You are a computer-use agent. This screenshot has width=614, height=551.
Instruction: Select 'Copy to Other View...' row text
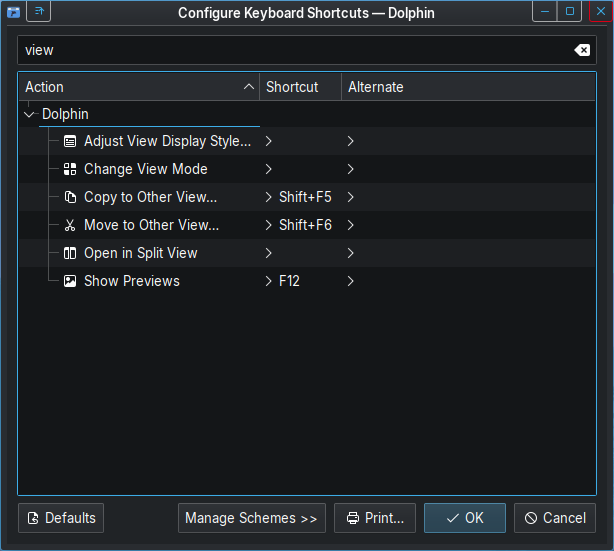coord(150,197)
